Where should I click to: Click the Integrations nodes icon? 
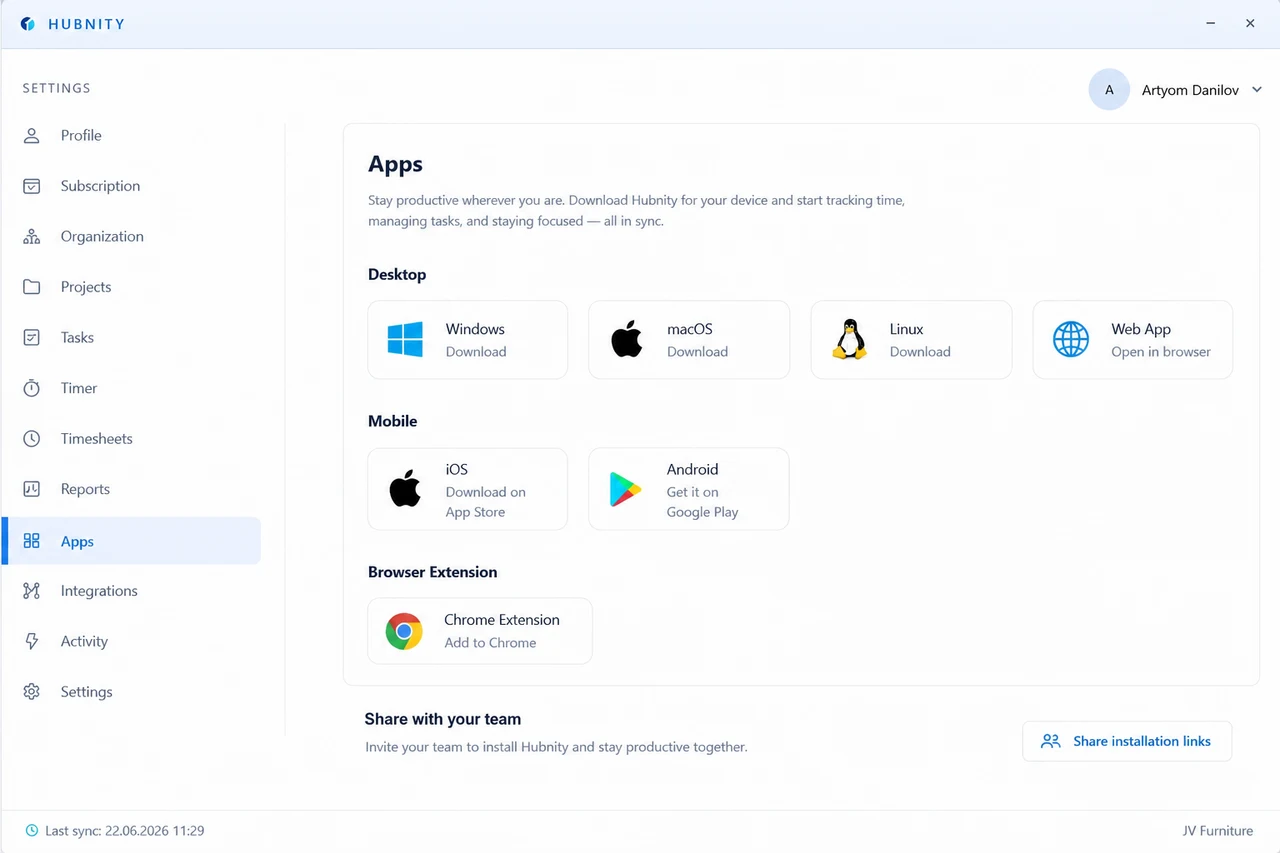pyautogui.click(x=32, y=591)
